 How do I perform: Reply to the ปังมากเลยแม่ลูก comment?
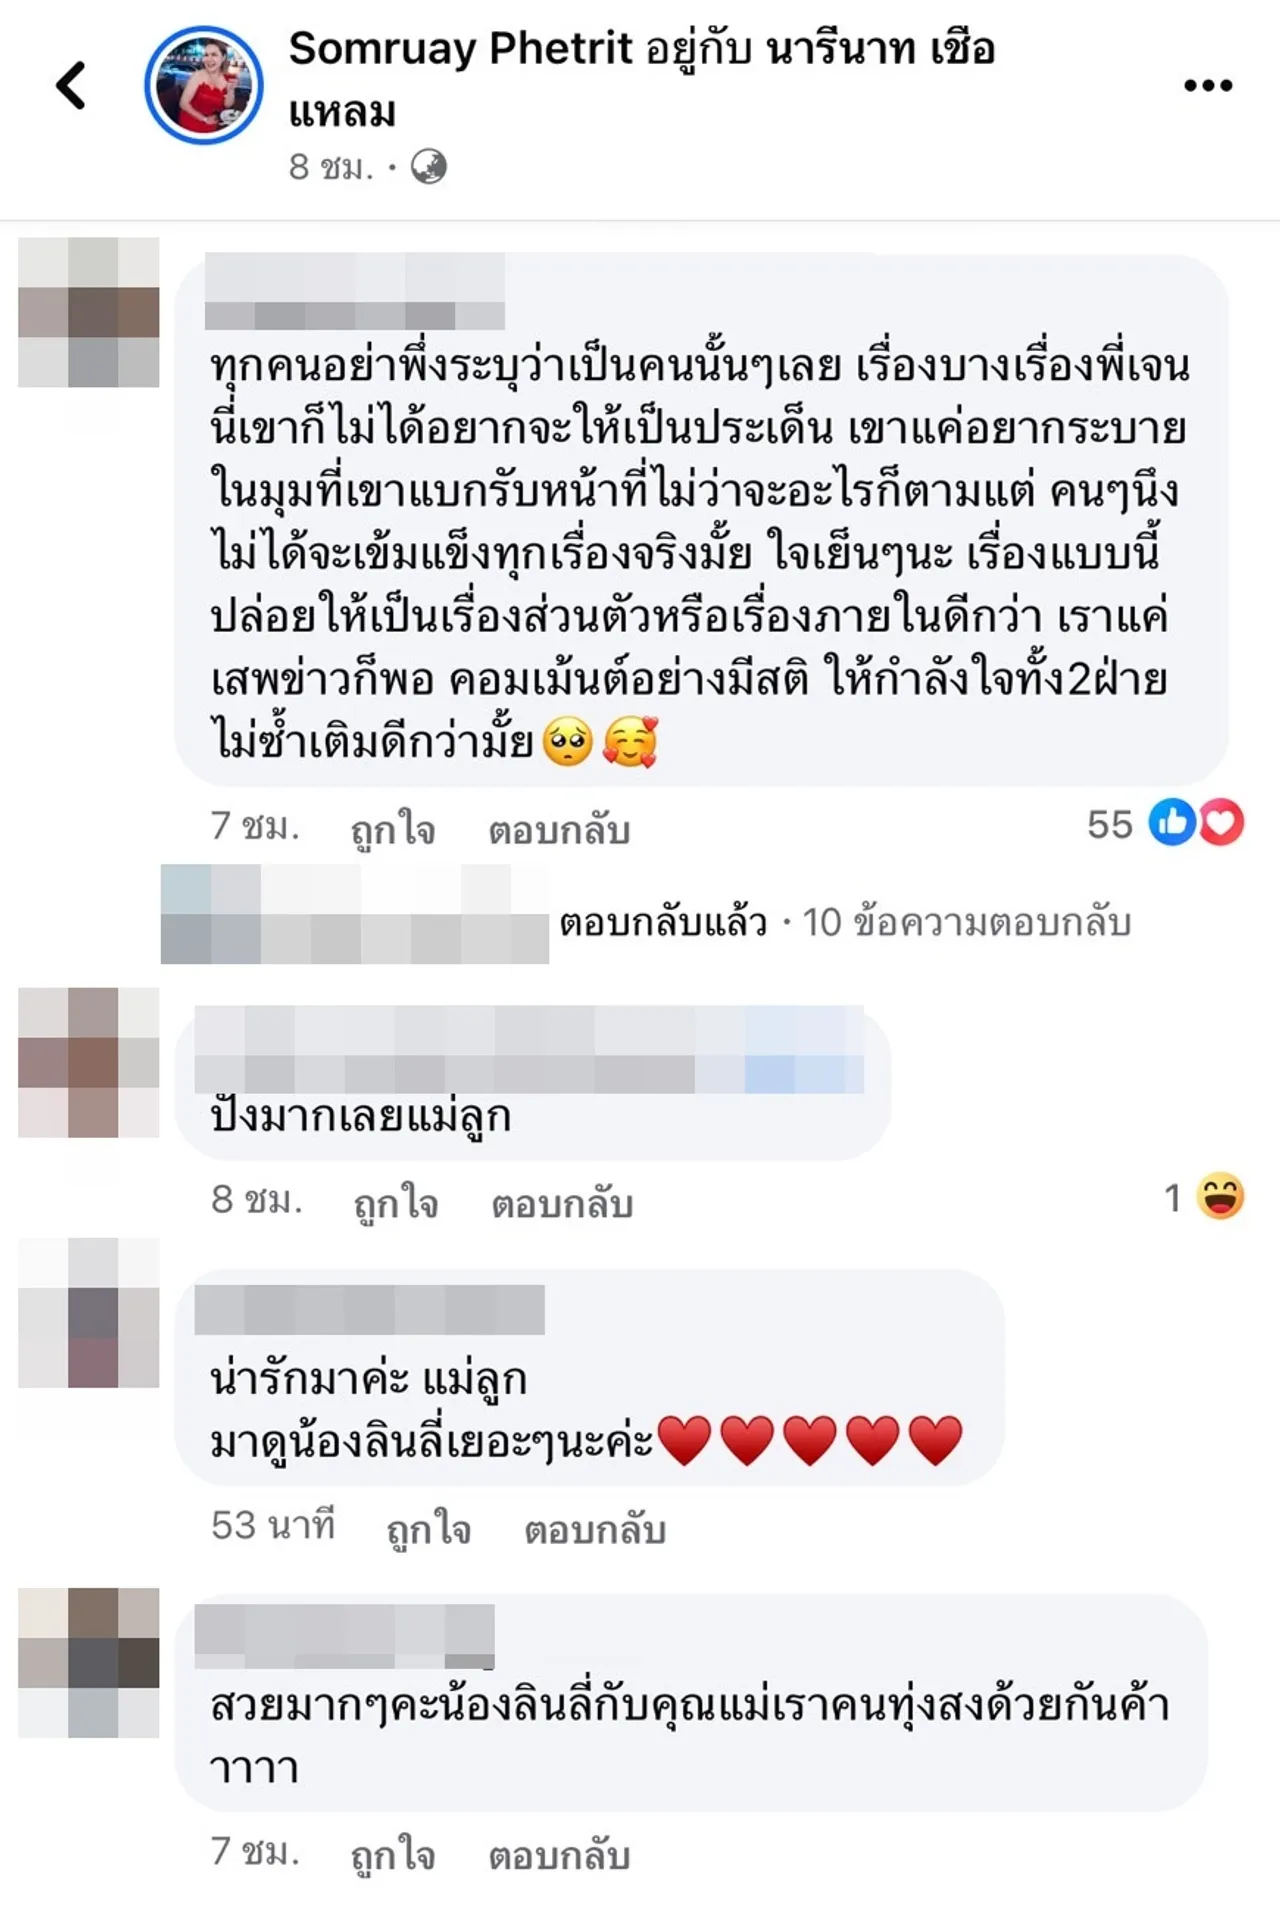(562, 1202)
